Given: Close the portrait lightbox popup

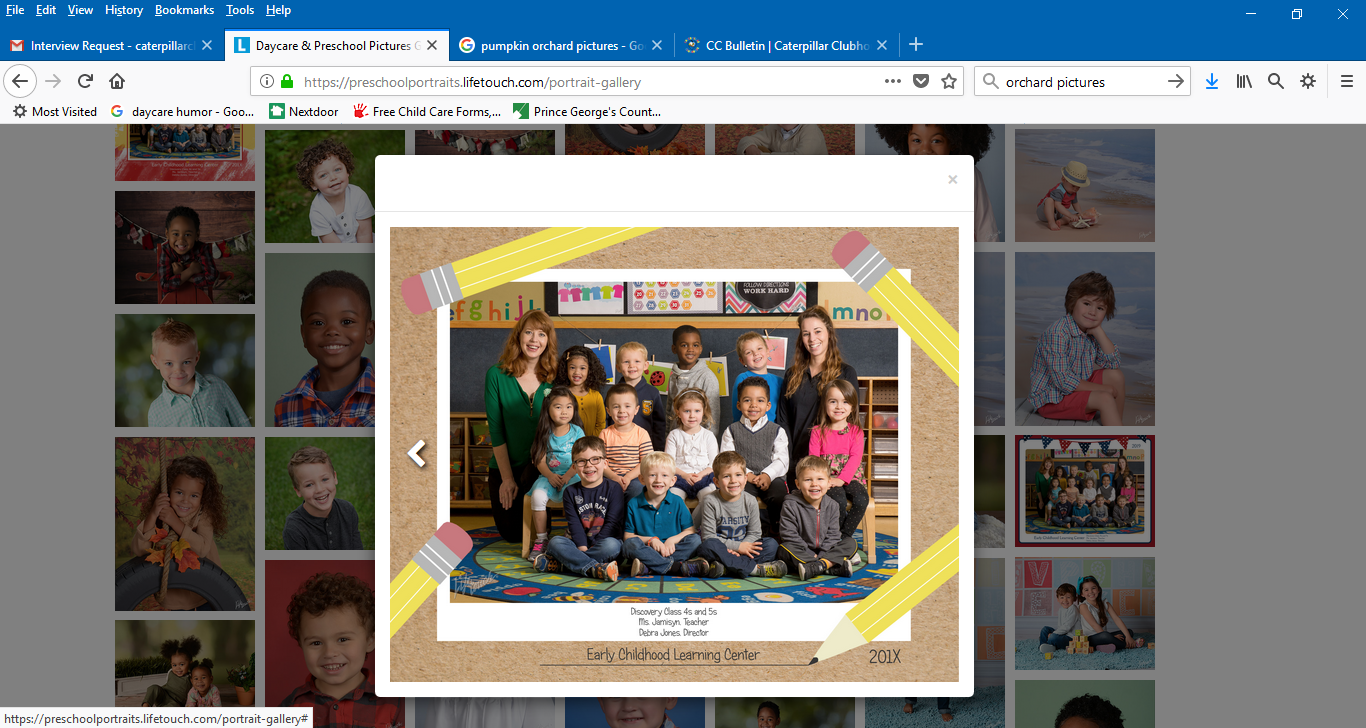Looking at the screenshot, I should pos(952,180).
